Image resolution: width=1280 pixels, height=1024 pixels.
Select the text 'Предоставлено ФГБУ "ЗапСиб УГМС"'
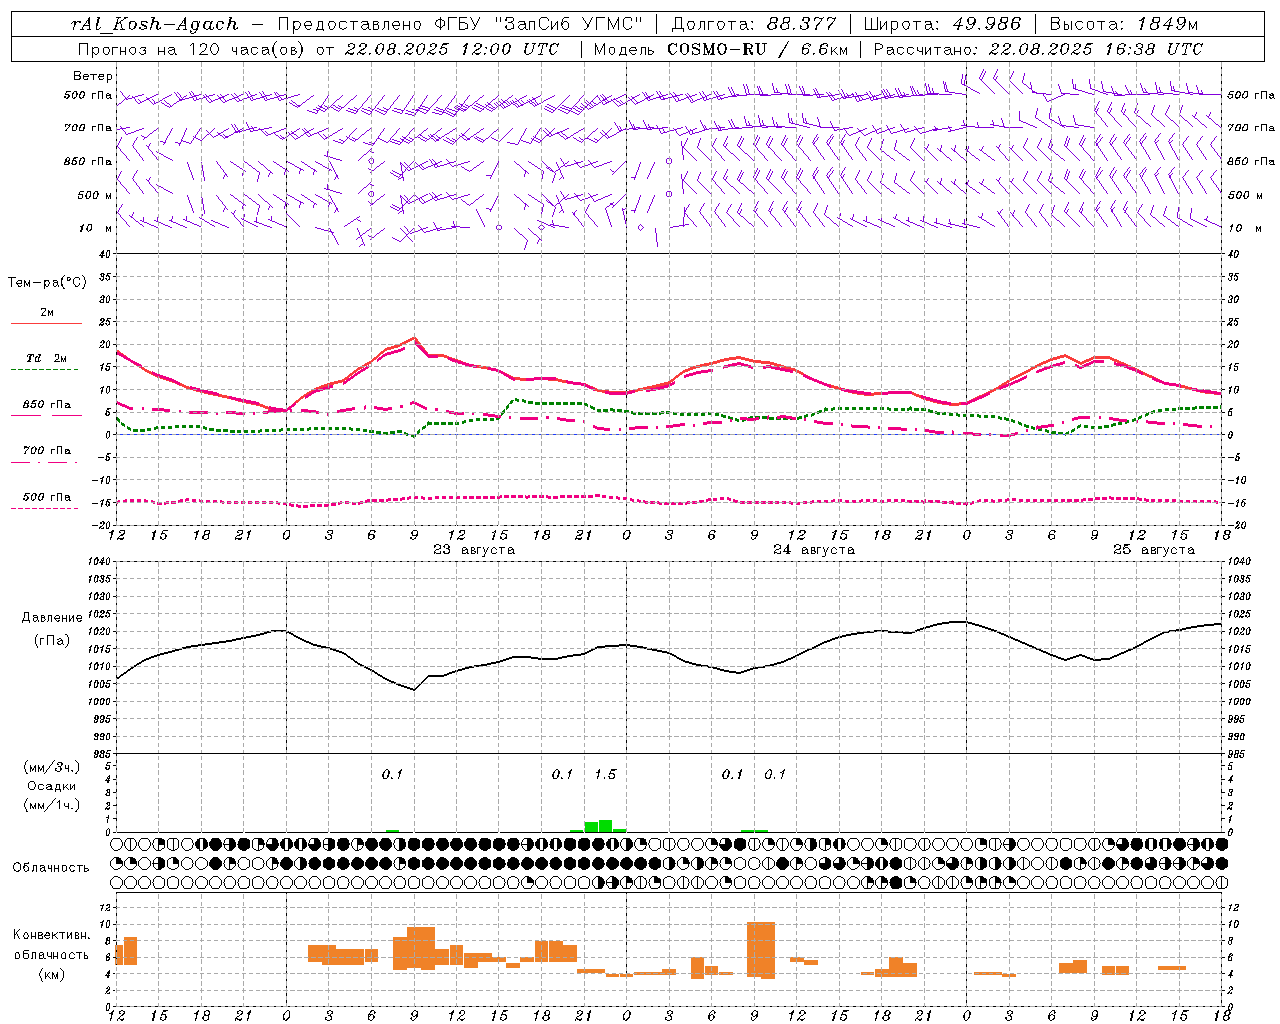point(460,24)
